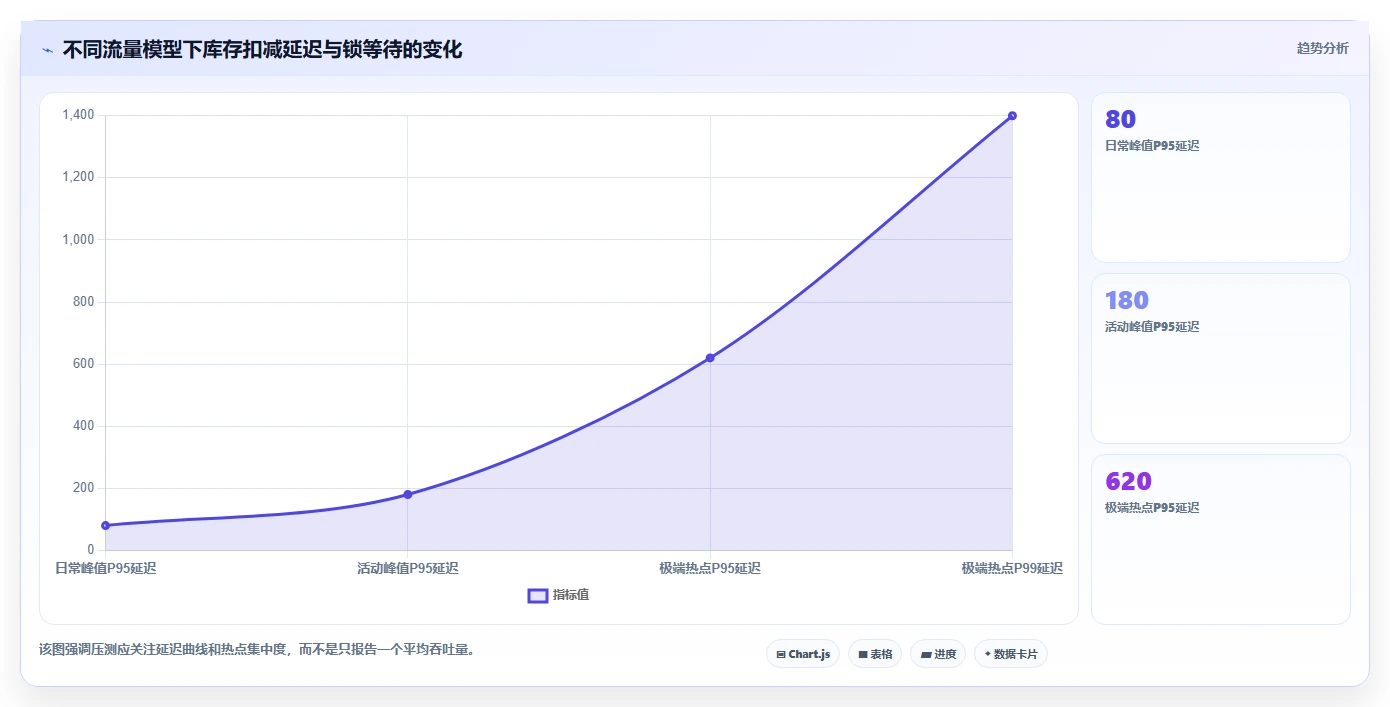The height and width of the screenshot is (707, 1390).
Task: Click the 指标值 legend color box
Action: pyautogui.click(x=538, y=596)
